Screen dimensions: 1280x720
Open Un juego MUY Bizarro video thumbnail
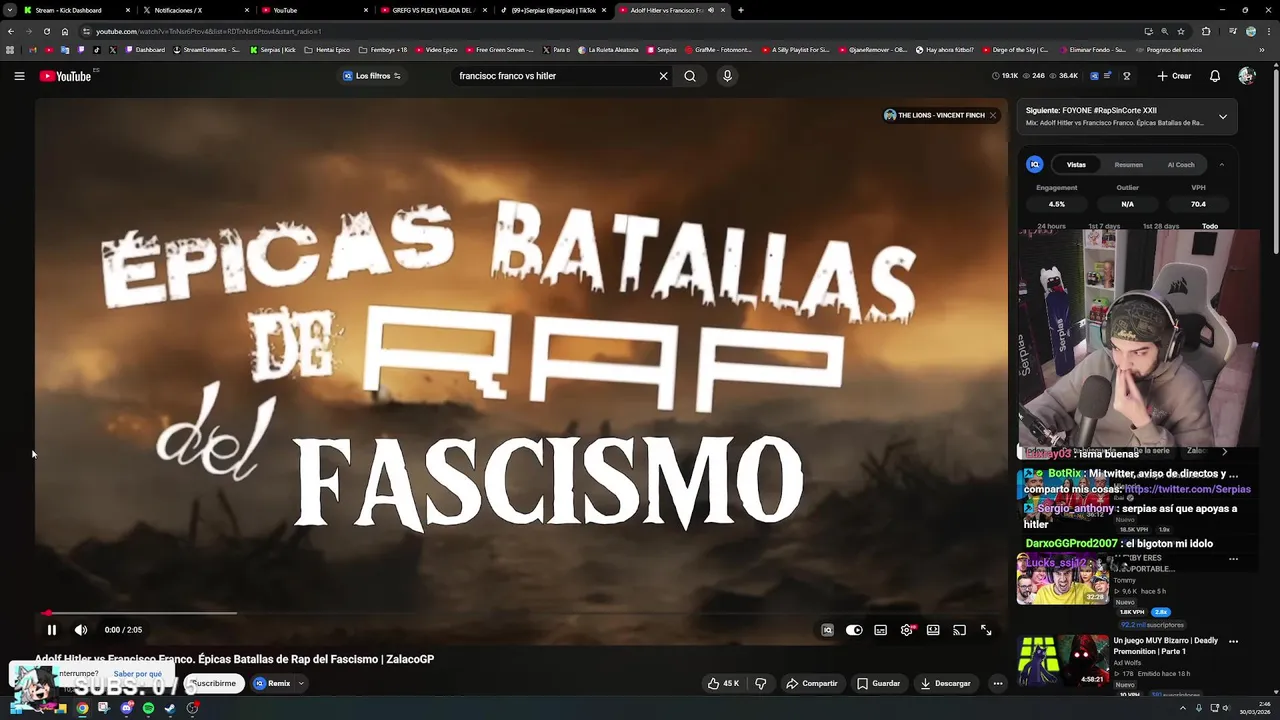pyautogui.click(x=1062, y=660)
